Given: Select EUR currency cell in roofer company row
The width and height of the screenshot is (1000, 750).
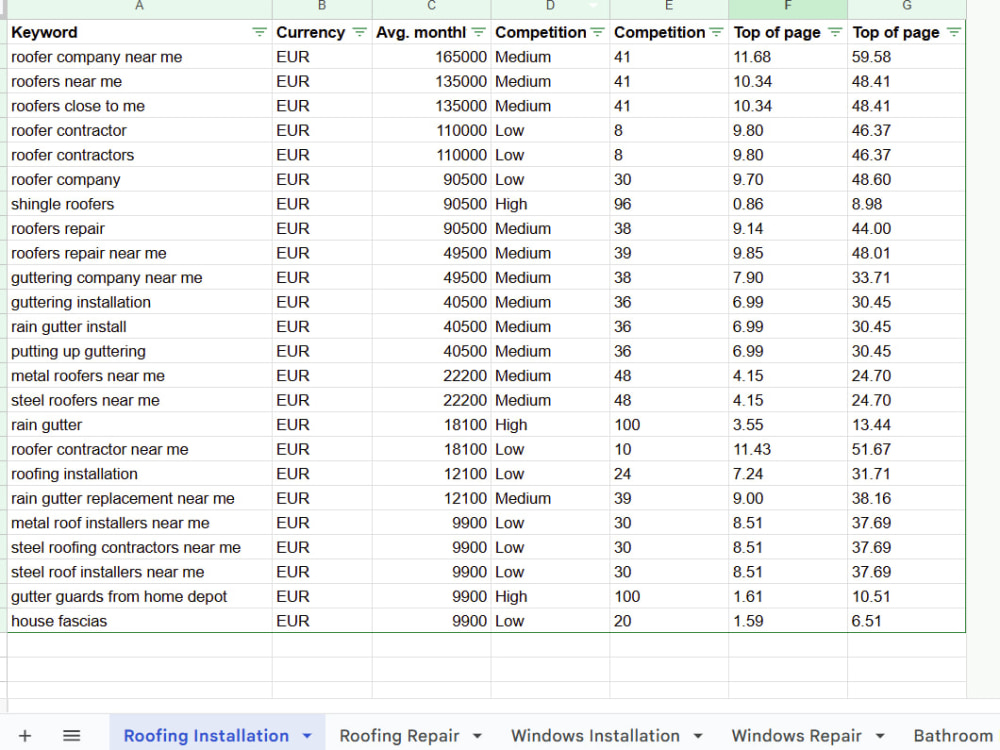Looking at the screenshot, I should pyautogui.click(x=322, y=180).
